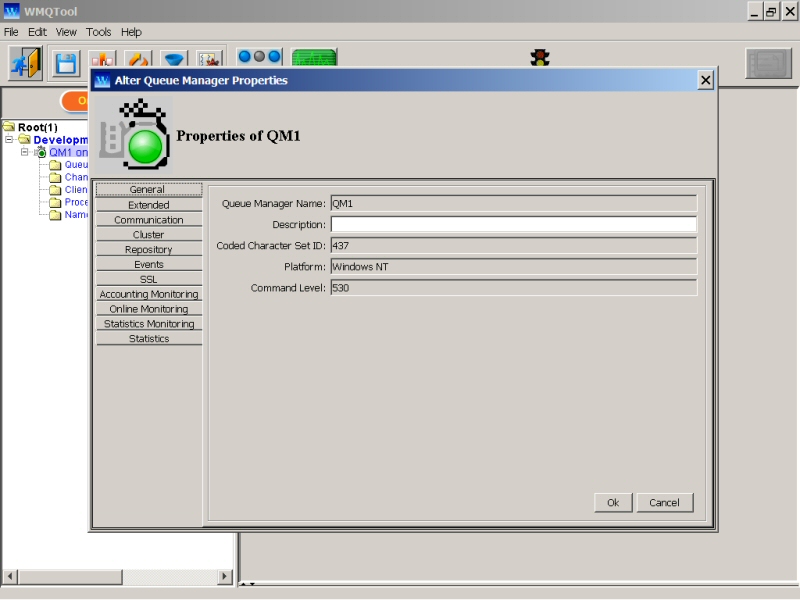Click the Ok button
The height and width of the screenshot is (600, 800).
[613, 503]
